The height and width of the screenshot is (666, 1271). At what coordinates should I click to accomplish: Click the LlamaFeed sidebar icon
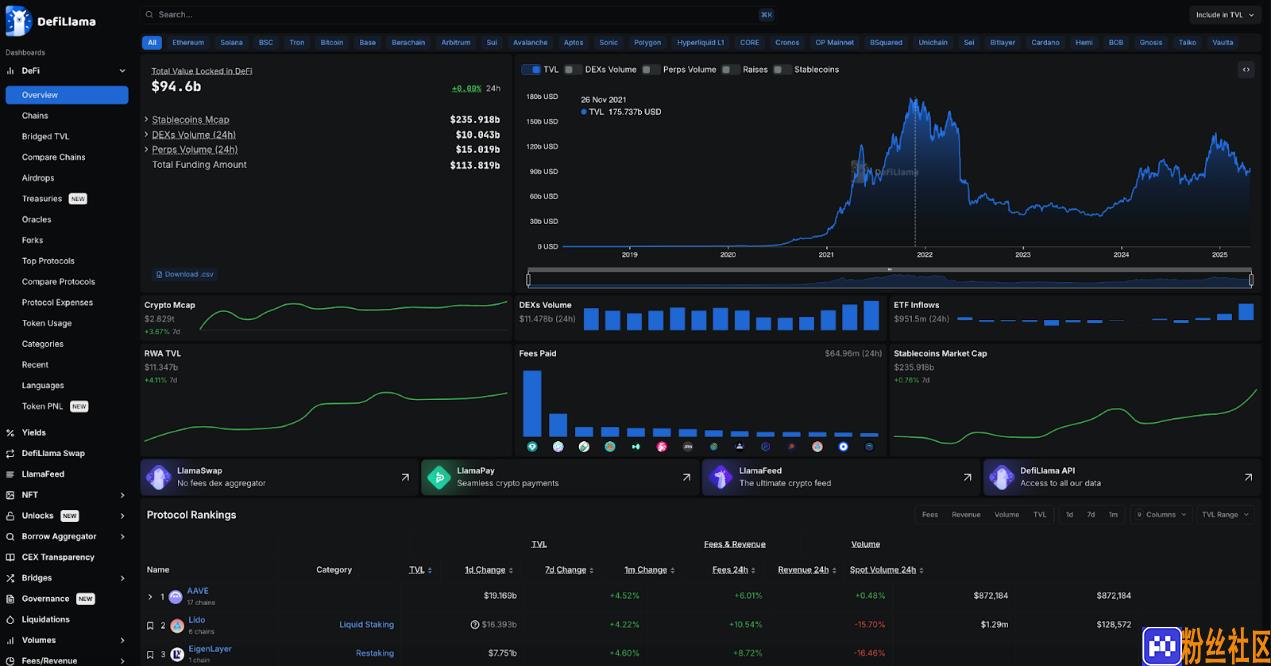click(x=11, y=474)
